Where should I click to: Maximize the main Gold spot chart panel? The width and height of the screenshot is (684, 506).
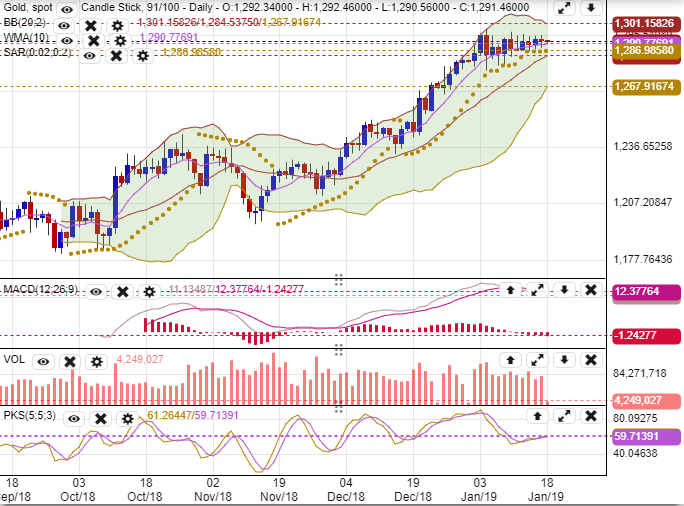(564, 8)
